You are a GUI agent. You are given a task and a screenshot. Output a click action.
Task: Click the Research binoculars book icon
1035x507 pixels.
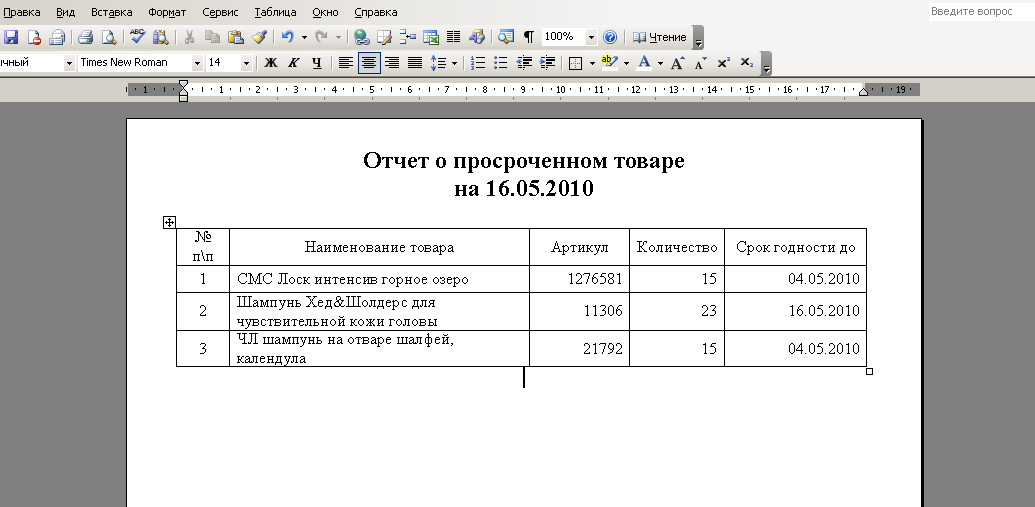pos(160,37)
